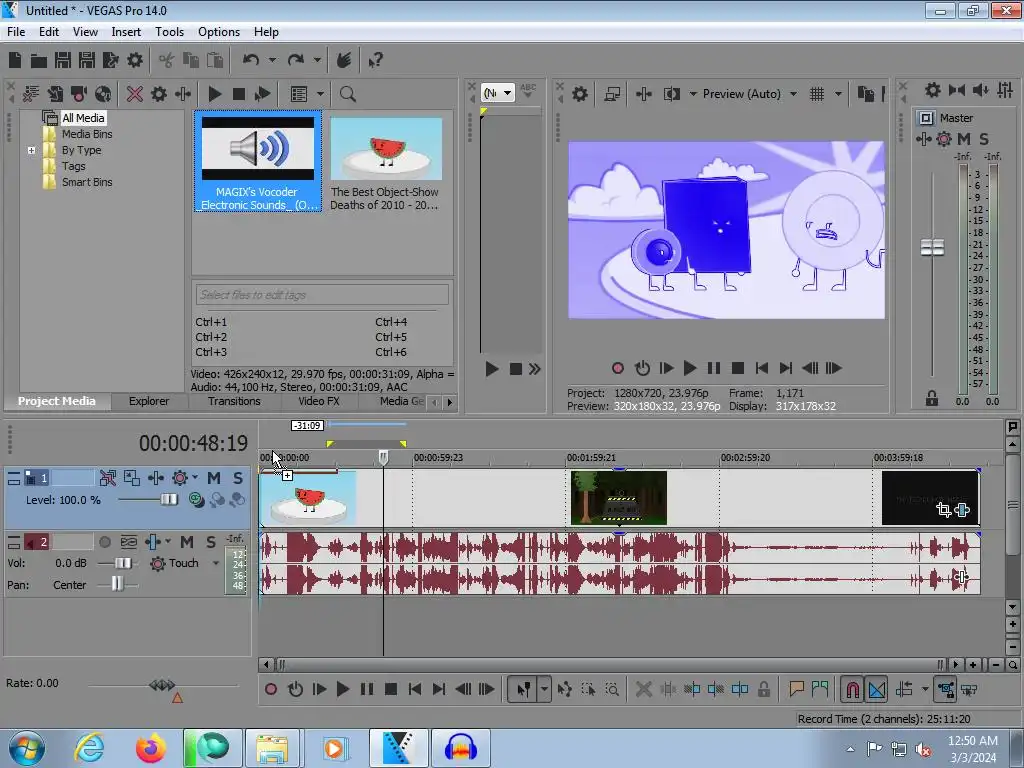The image size is (1024, 768).
Task: Click the Master FX icon
Action: (x=923, y=138)
